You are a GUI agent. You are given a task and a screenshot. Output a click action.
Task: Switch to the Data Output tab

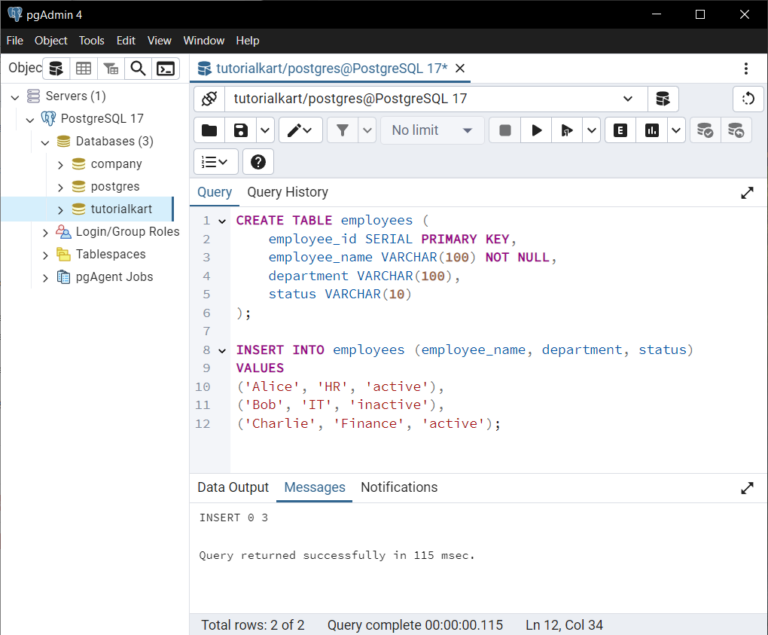click(x=233, y=488)
